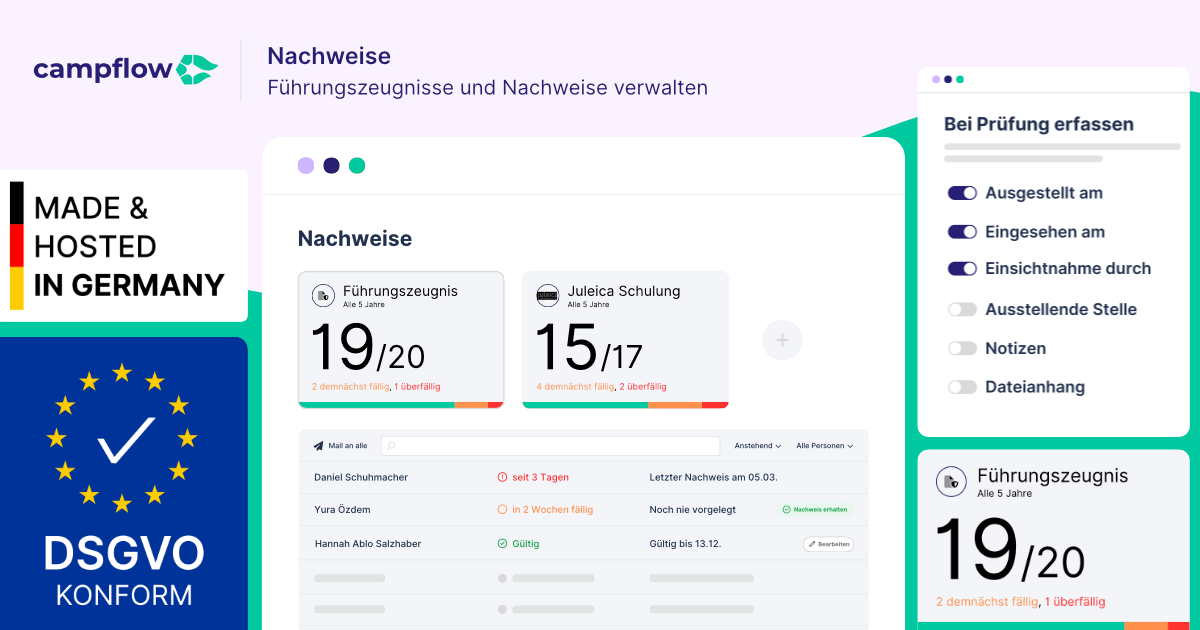This screenshot has height=630, width=1200.
Task: Add a new Nachweis with plus button
Action: pos(782,341)
